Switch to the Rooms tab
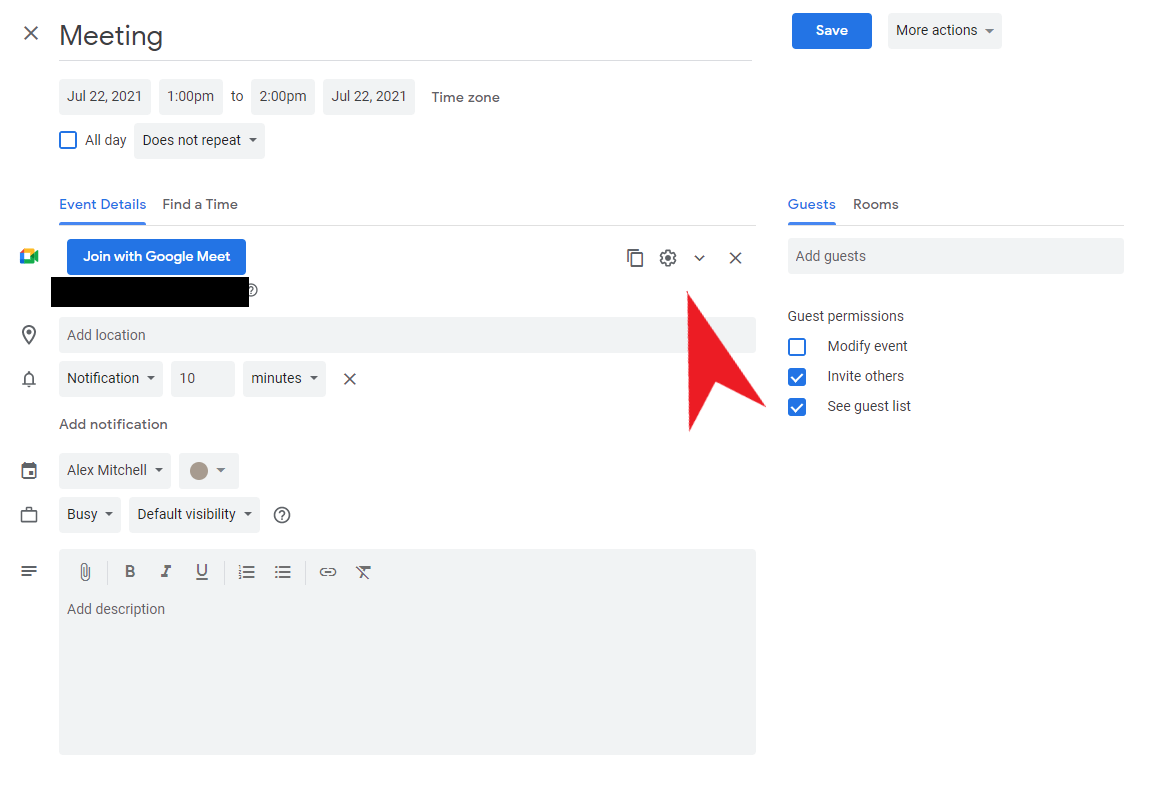1176x791 pixels. (875, 204)
